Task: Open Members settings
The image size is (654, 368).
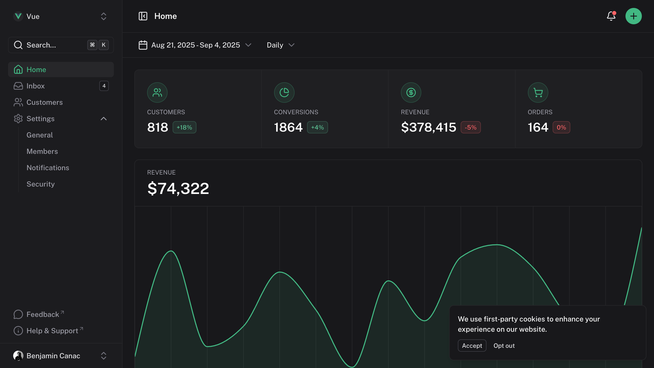Action: [x=42, y=151]
